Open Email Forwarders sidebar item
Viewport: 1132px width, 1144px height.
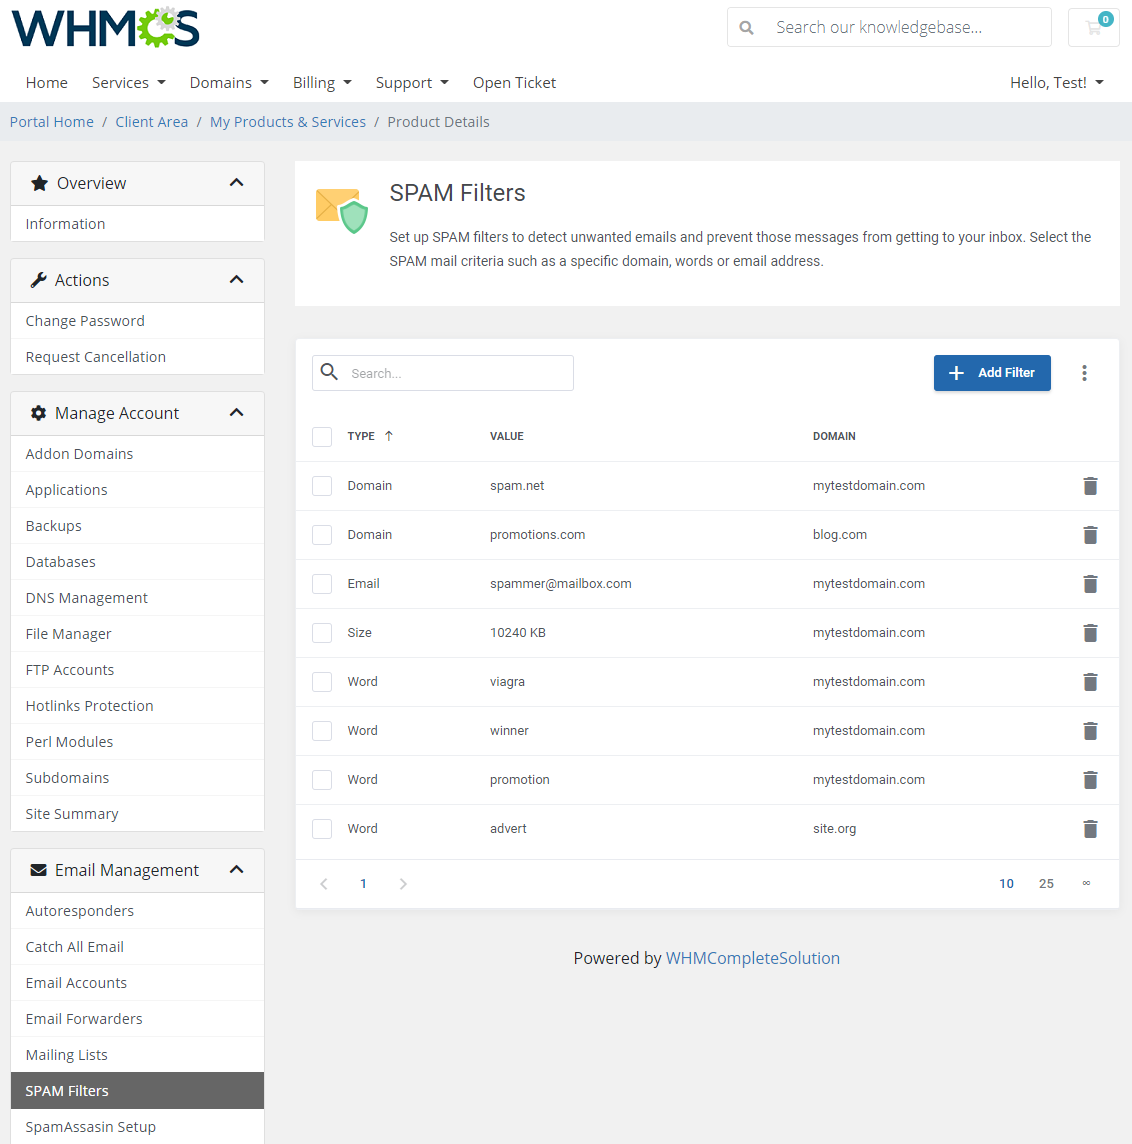tap(137, 1019)
